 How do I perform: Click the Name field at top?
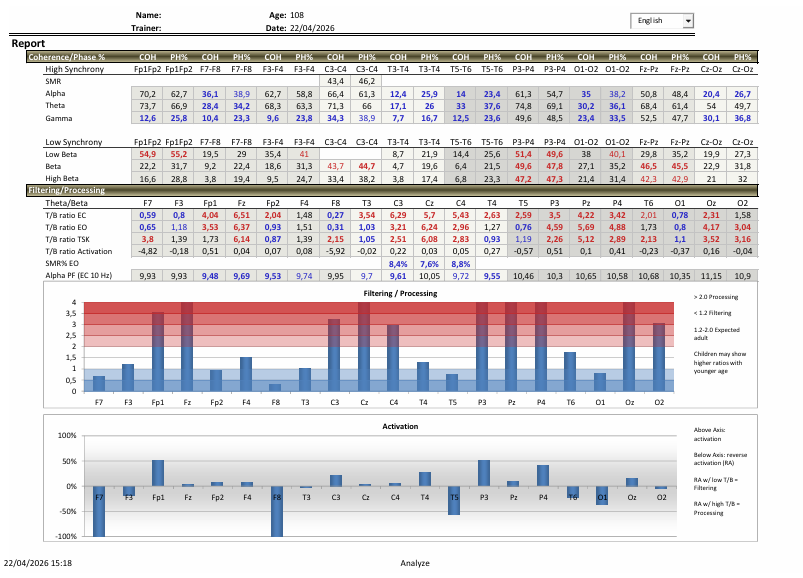[147, 16]
